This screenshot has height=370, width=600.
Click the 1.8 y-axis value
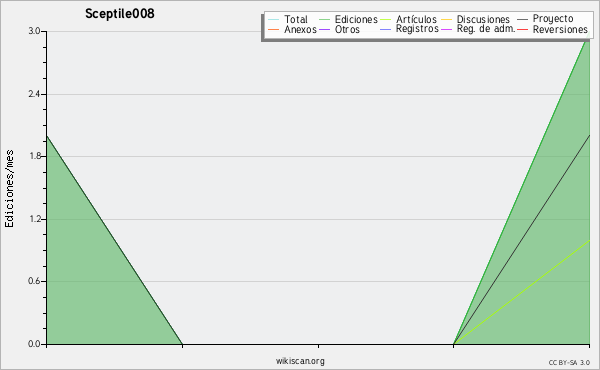pyautogui.click(x=34, y=156)
